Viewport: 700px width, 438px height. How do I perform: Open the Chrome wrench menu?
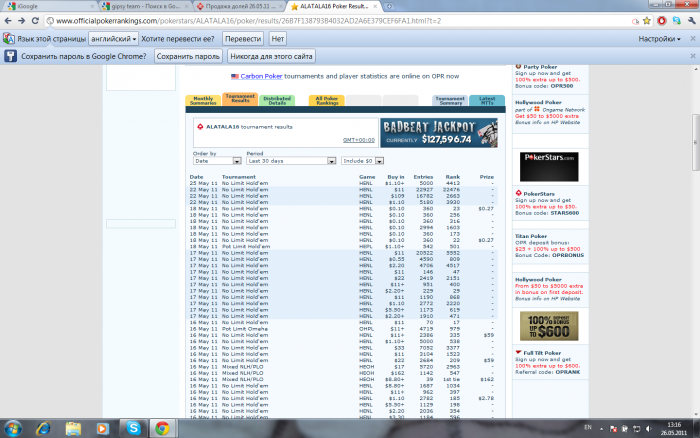pos(692,21)
